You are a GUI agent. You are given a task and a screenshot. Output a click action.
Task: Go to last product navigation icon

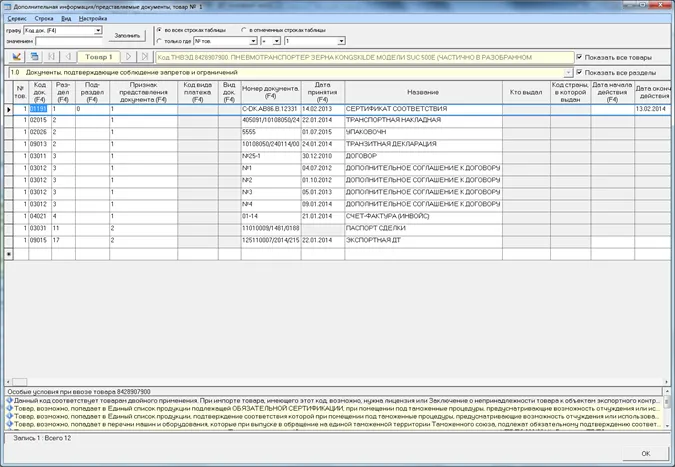(x=145, y=57)
